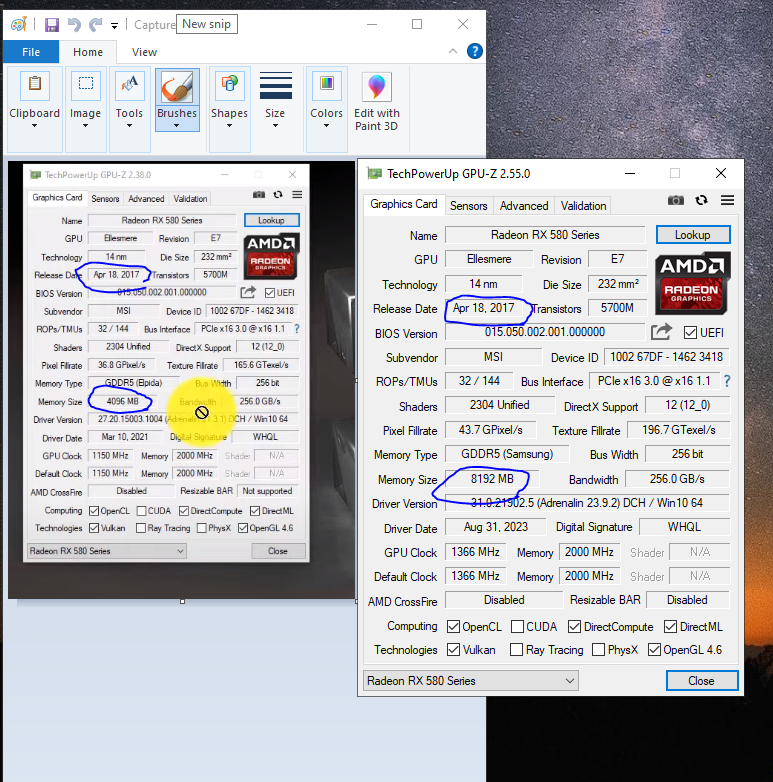Click Lookup in the GPU-Z 2.38.0 screenshot
This screenshot has height=782, width=773.
pyautogui.click(x=271, y=220)
